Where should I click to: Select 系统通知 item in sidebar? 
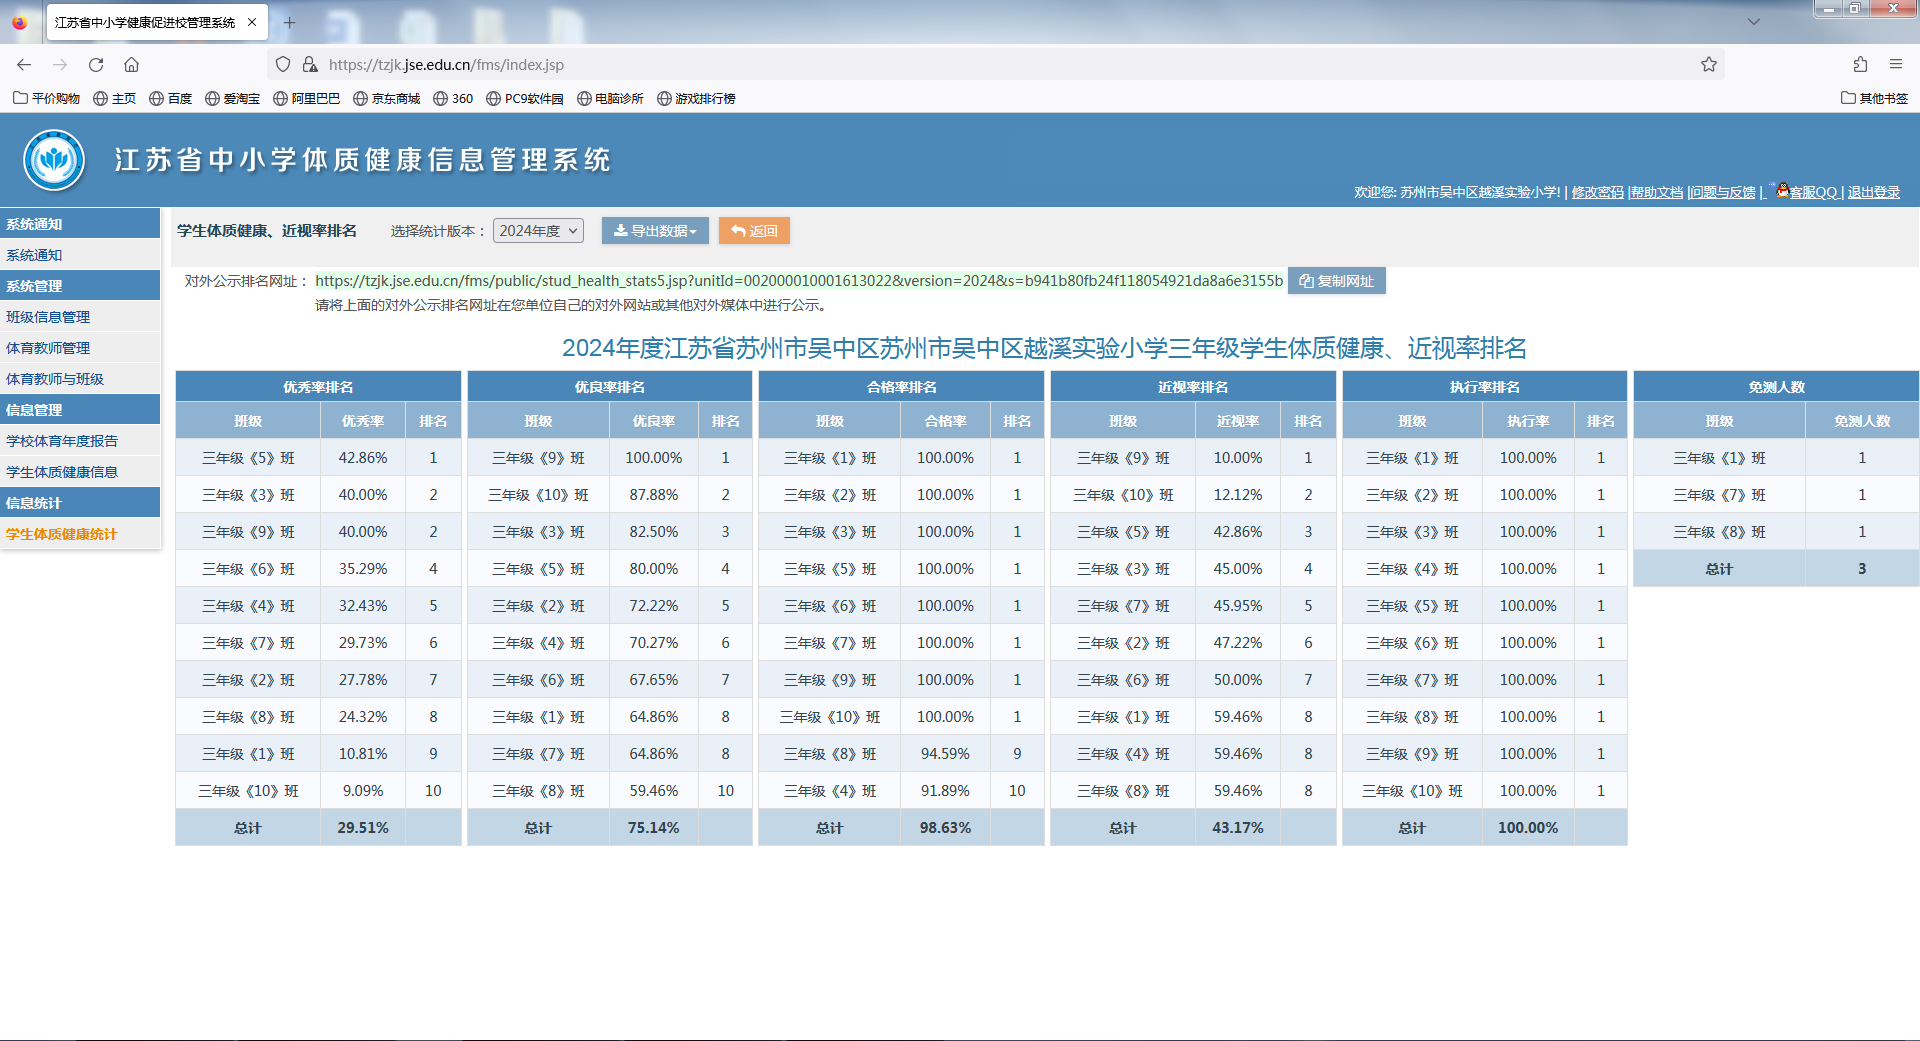80,255
